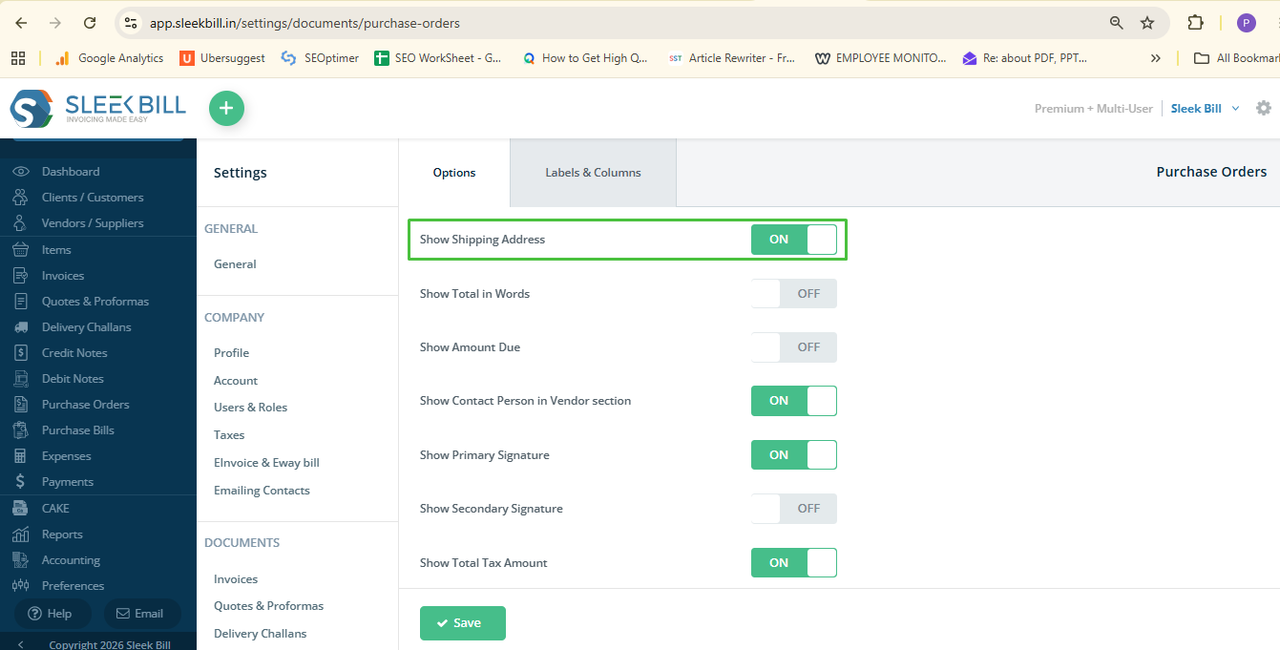Click the Accounting sidebar icon
The height and width of the screenshot is (650, 1280).
21,560
